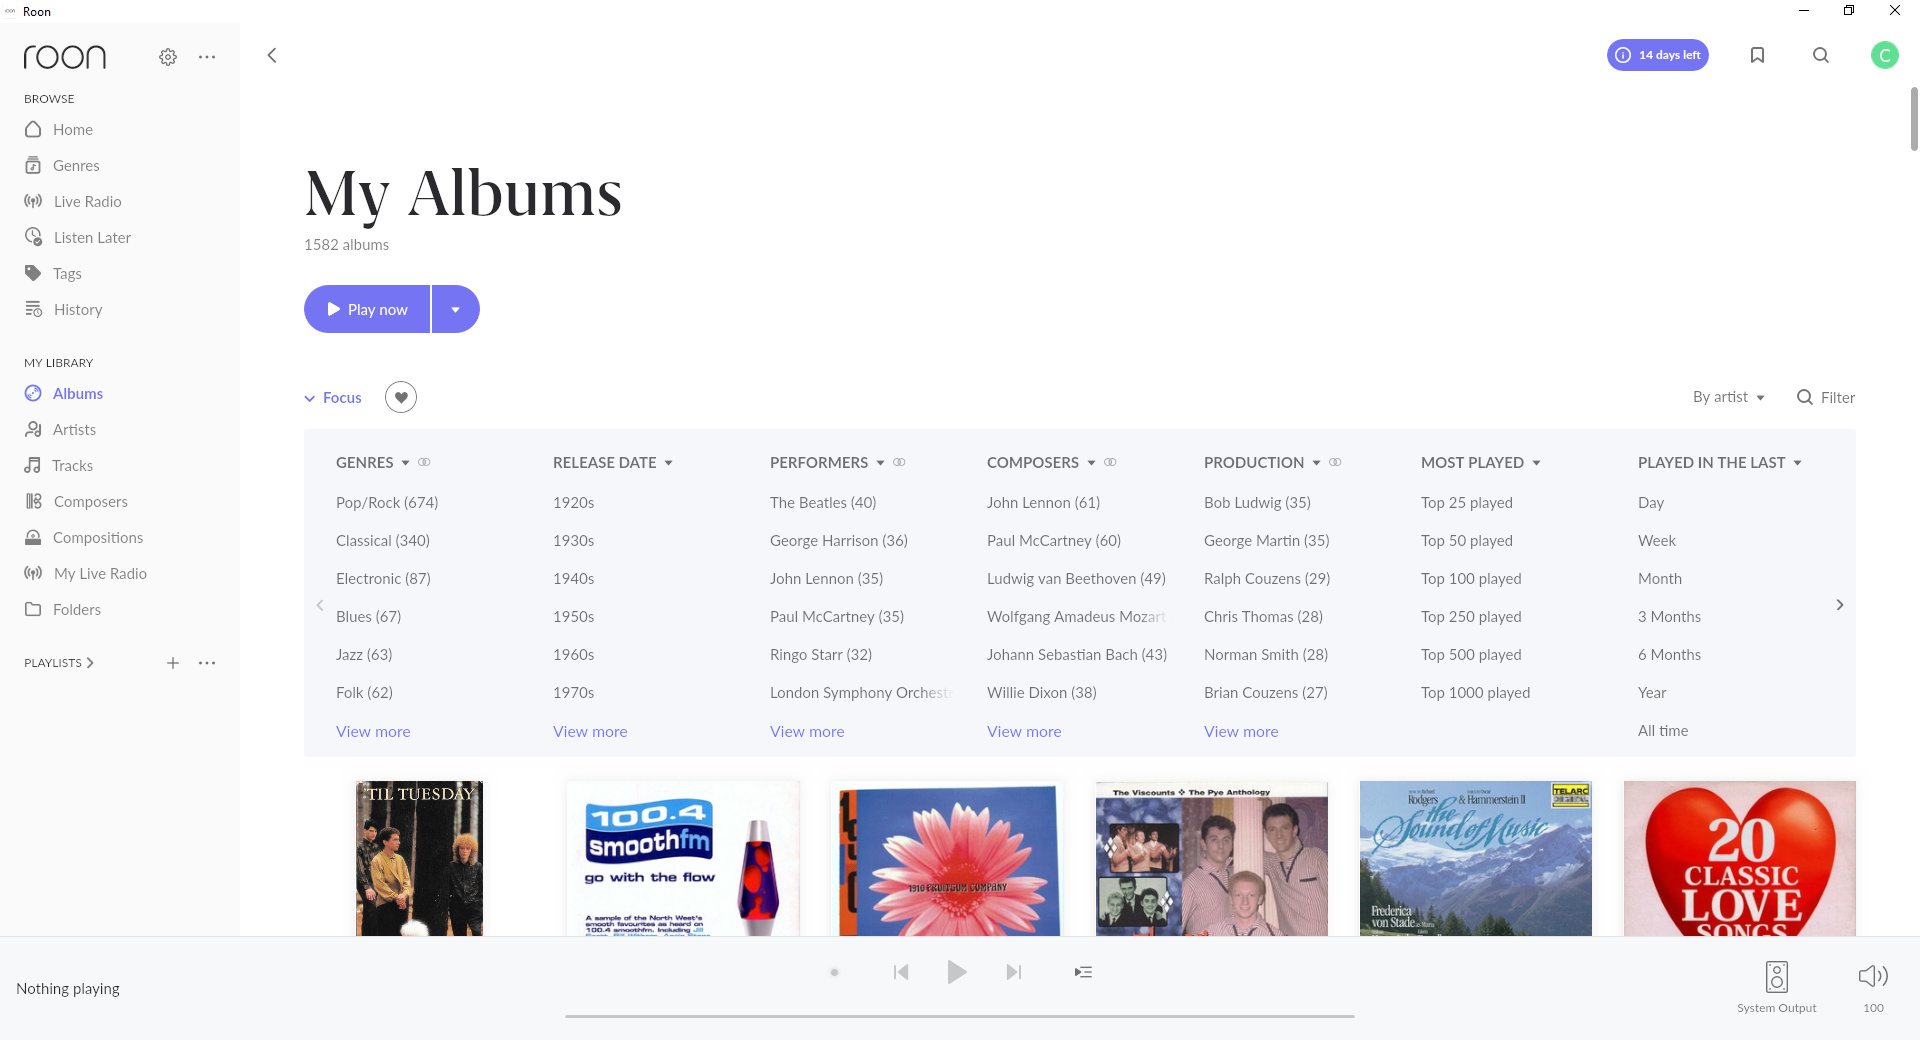
Task: Open the settings gear icon
Action: pos(168,57)
